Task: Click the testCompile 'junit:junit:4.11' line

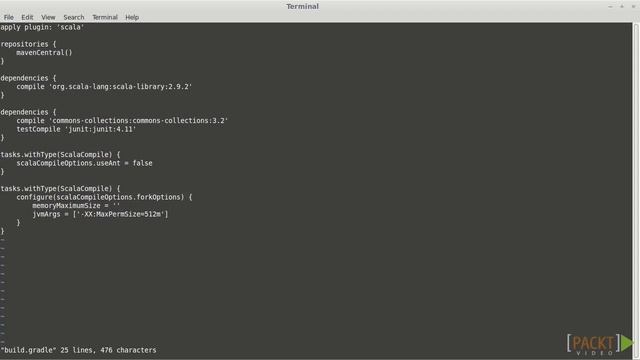Action: 76,129
